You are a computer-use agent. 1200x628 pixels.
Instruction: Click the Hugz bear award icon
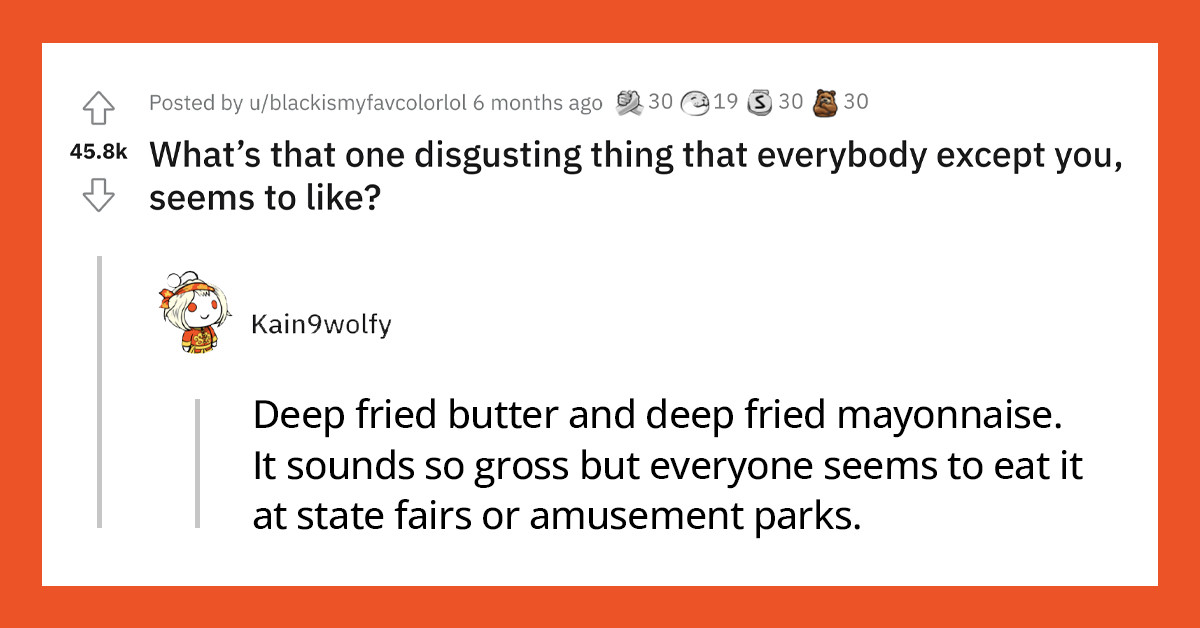coord(828,101)
